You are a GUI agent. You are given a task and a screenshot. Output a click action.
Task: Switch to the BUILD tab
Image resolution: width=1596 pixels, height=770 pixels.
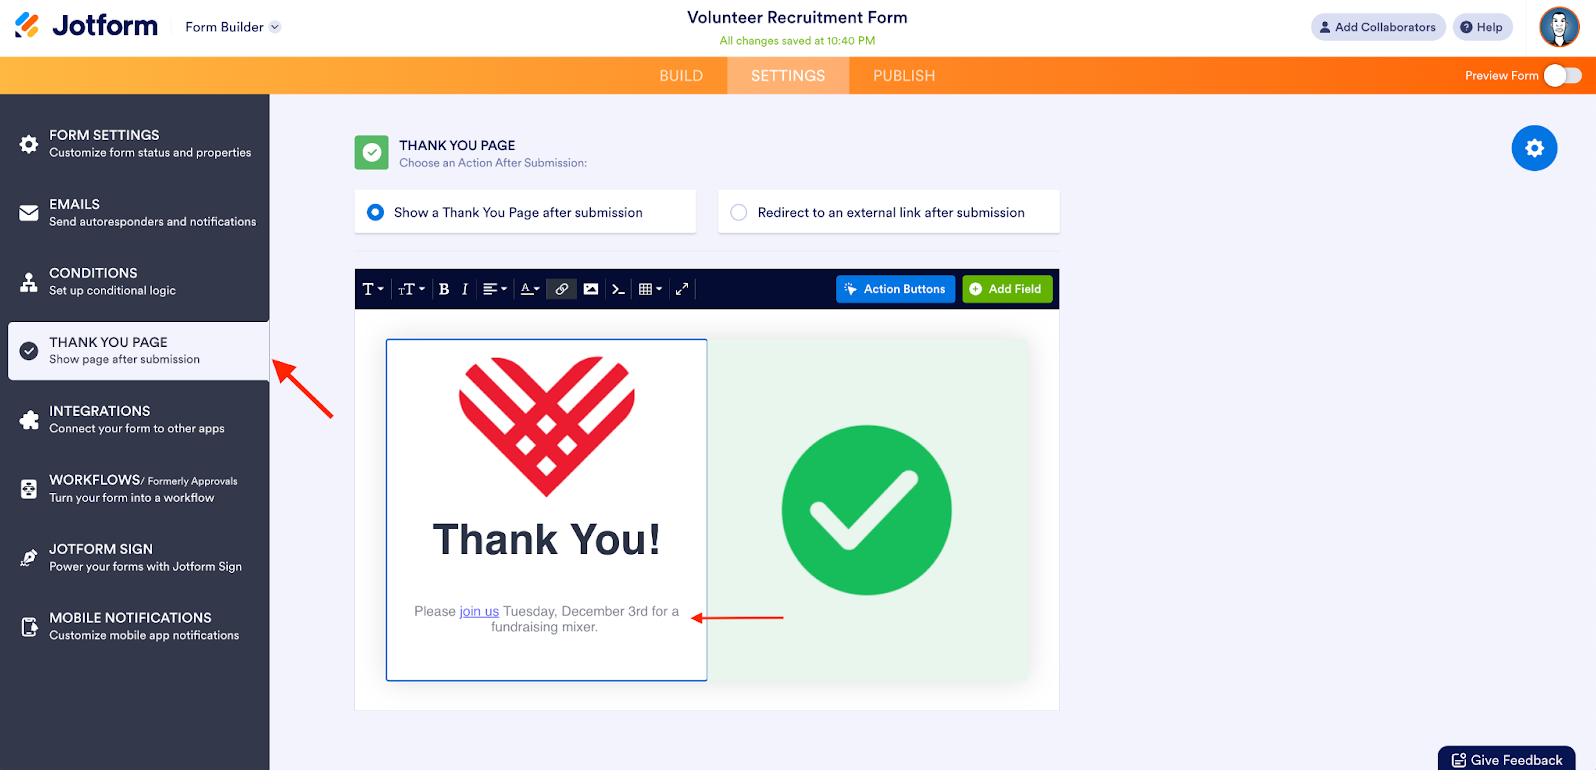pyautogui.click(x=681, y=76)
